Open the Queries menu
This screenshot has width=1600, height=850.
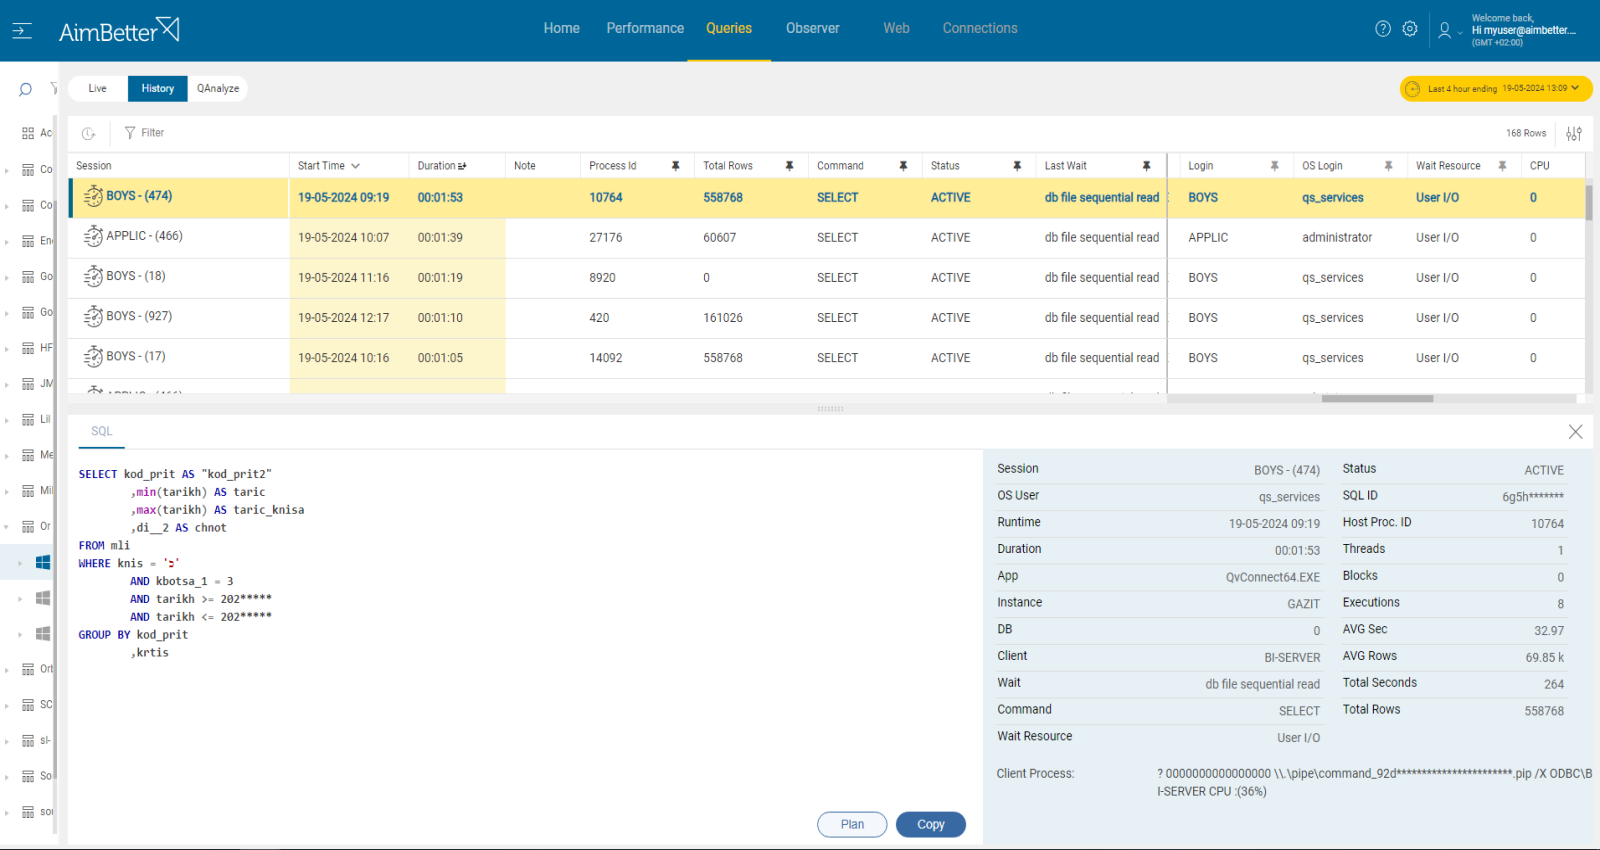(x=729, y=29)
